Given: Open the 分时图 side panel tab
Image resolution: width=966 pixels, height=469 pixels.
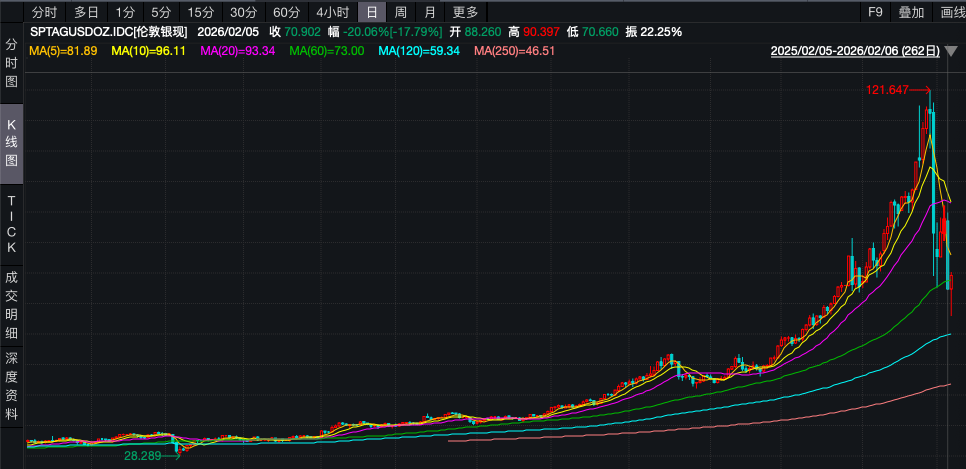Looking at the screenshot, I should (12, 63).
